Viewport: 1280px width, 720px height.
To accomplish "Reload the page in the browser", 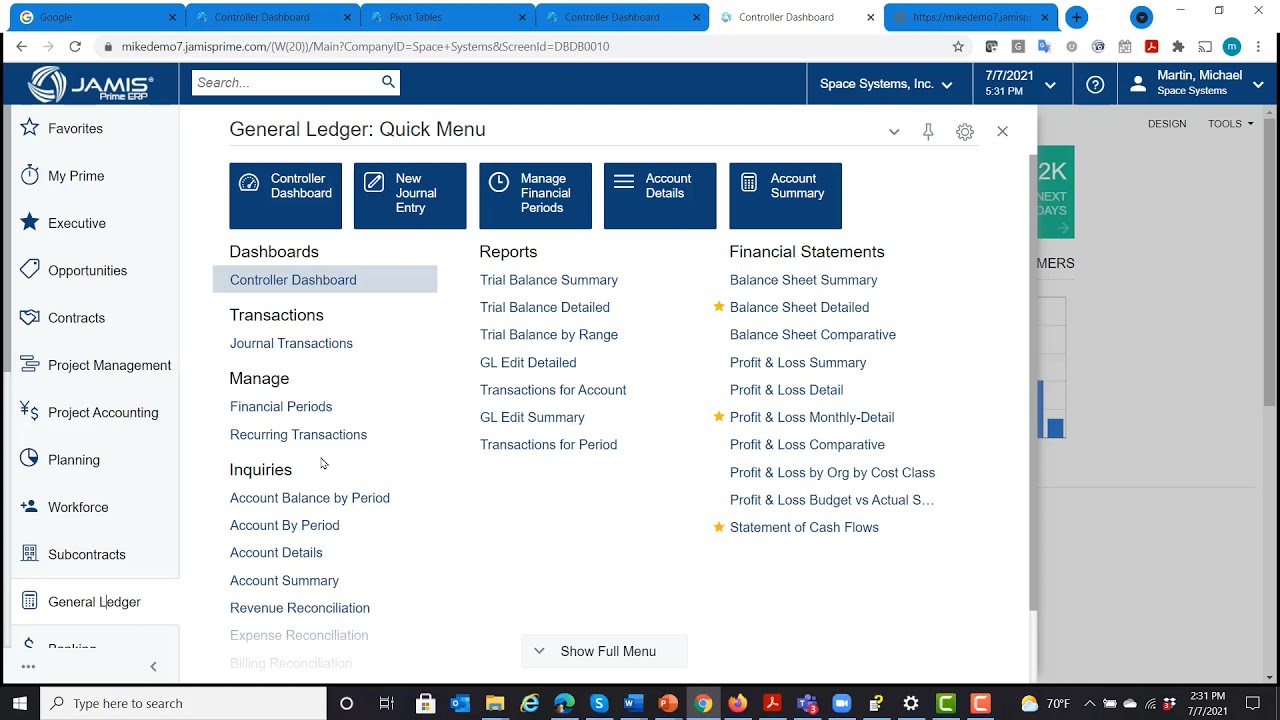I will (75, 46).
